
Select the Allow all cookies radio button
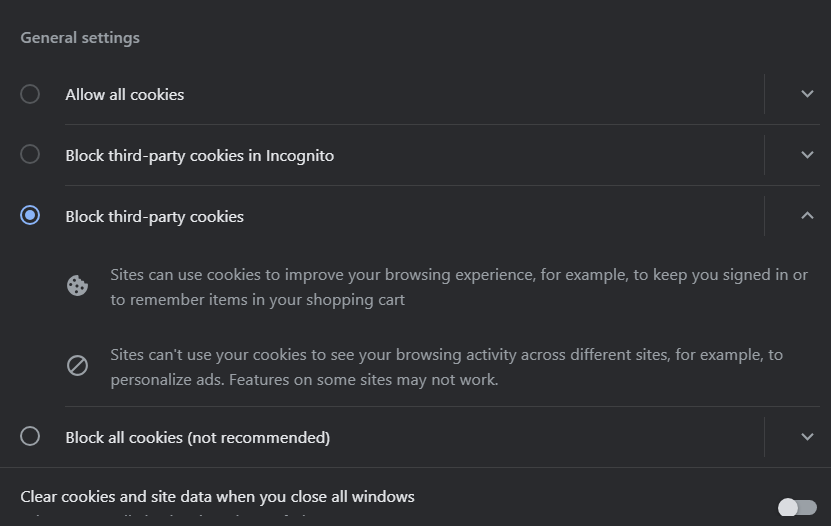pyautogui.click(x=30, y=94)
